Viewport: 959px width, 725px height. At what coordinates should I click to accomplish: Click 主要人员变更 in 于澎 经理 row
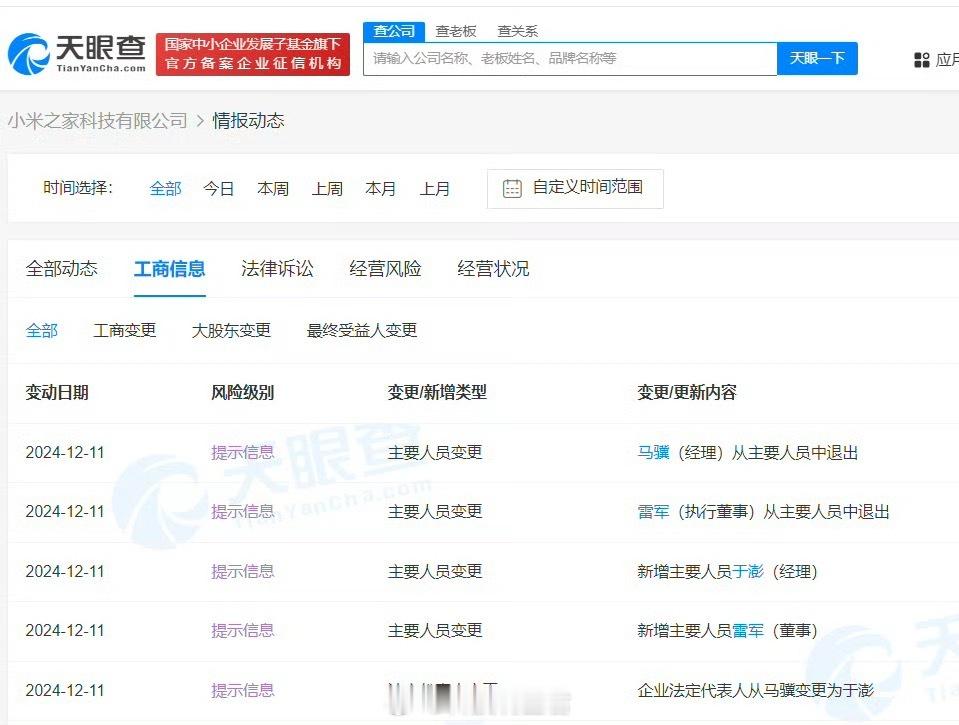click(435, 571)
